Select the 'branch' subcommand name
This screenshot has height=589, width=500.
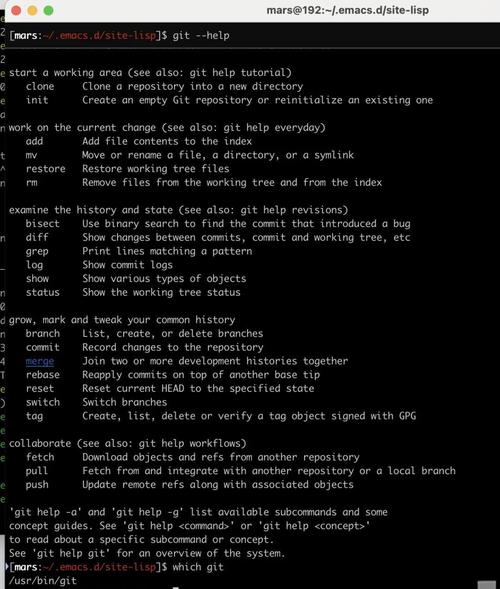[42, 334]
